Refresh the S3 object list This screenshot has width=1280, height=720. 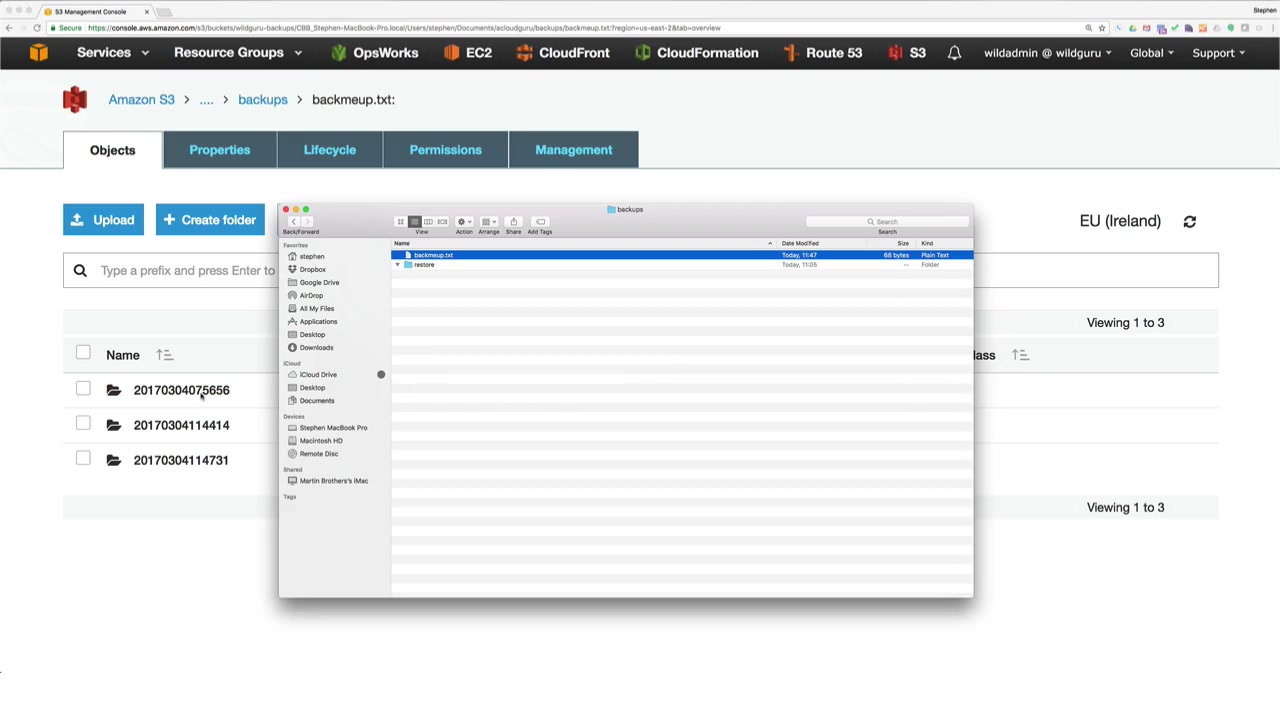click(1189, 222)
